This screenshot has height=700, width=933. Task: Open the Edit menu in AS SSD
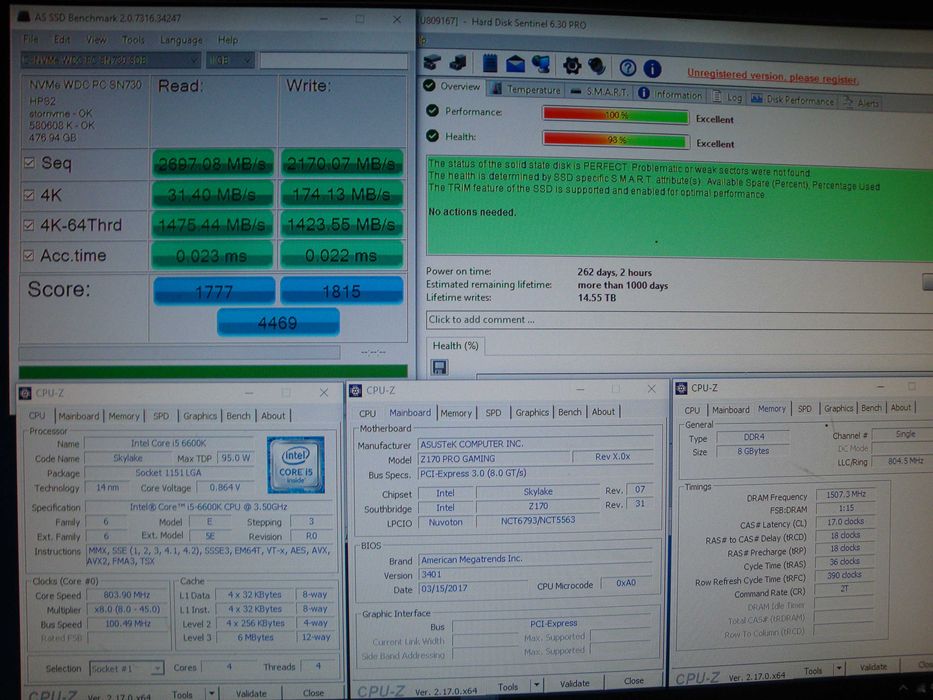click(x=62, y=39)
